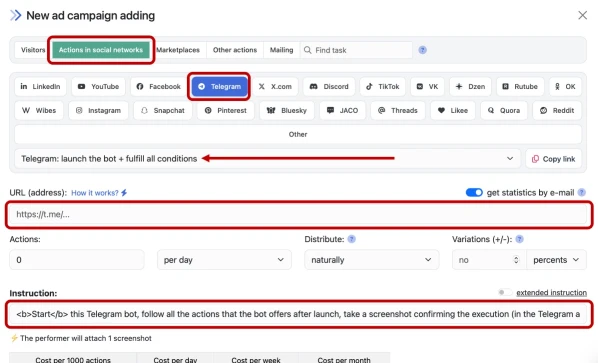Choose the VK network button
598x363 pixels.
[x=427, y=87]
